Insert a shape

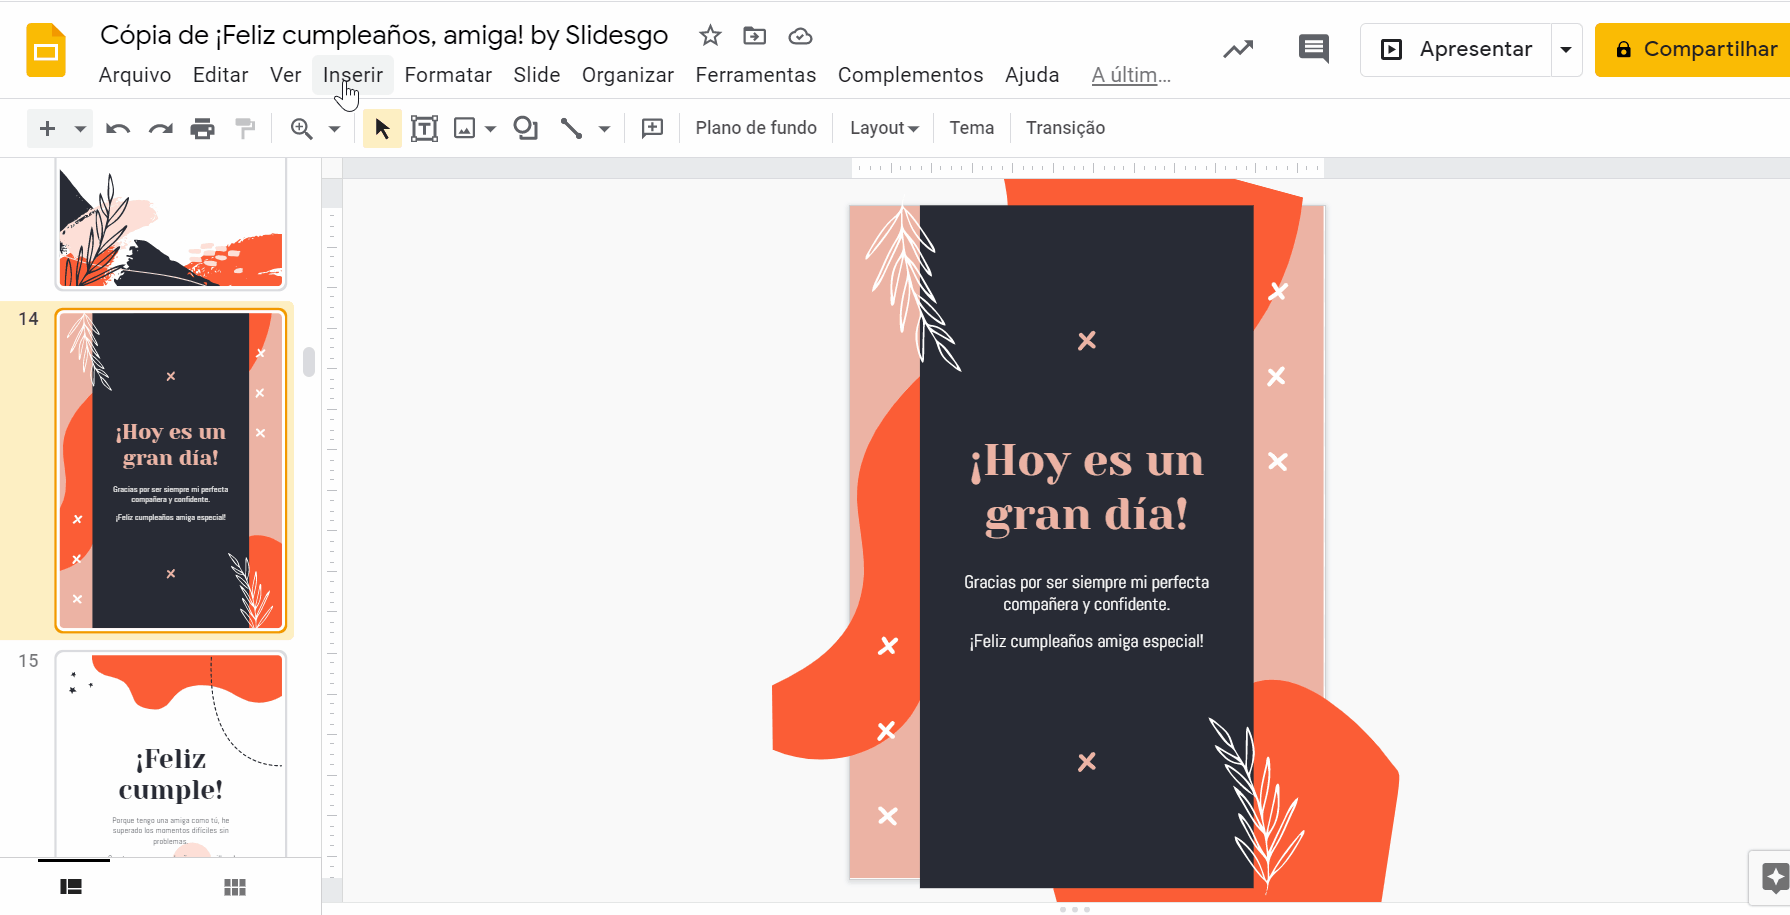pyautogui.click(x=525, y=128)
